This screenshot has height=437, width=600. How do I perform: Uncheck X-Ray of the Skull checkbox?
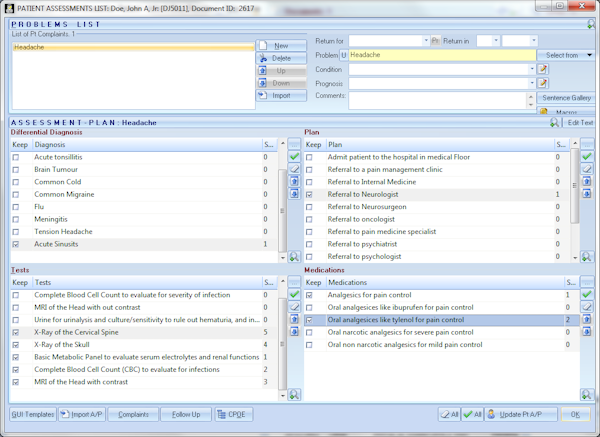click(x=16, y=345)
